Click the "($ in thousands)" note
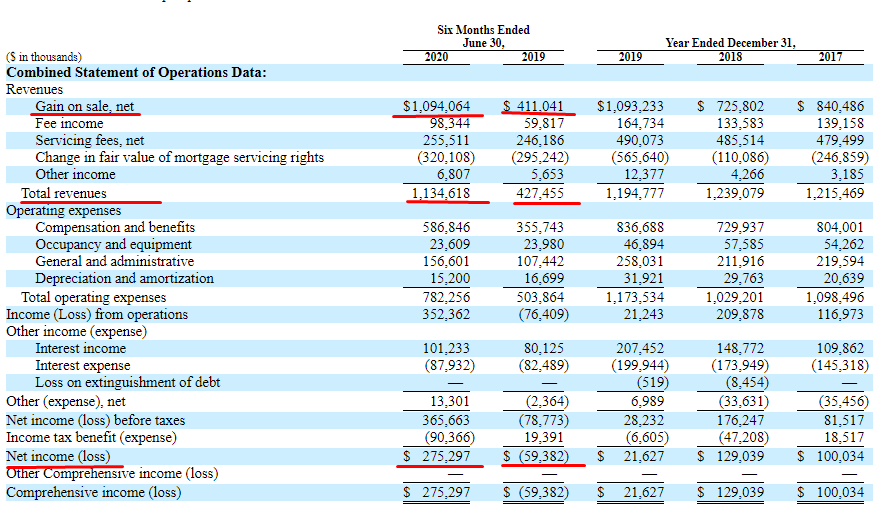Screen dimensions: 881x517 (44, 57)
